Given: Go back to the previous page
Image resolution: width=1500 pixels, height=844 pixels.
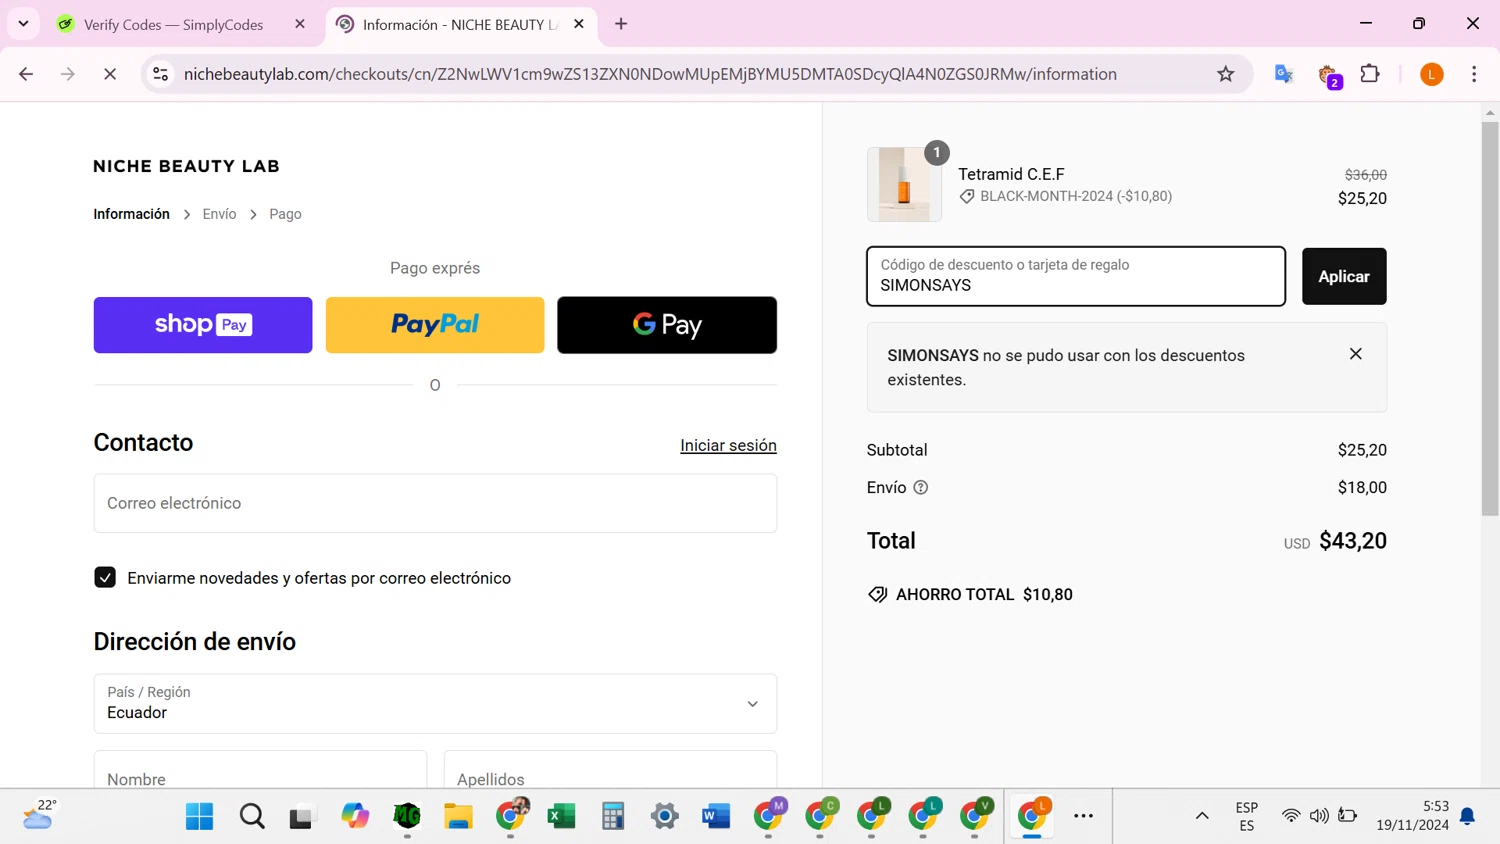Looking at the screenshot, I should tap(26, 74).
